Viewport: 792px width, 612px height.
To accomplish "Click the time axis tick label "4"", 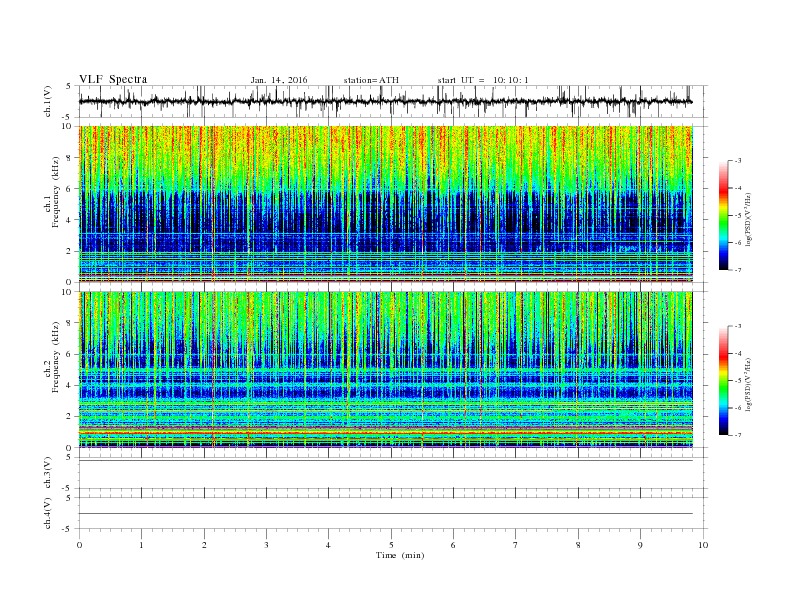I will click(x=328, y=545).
